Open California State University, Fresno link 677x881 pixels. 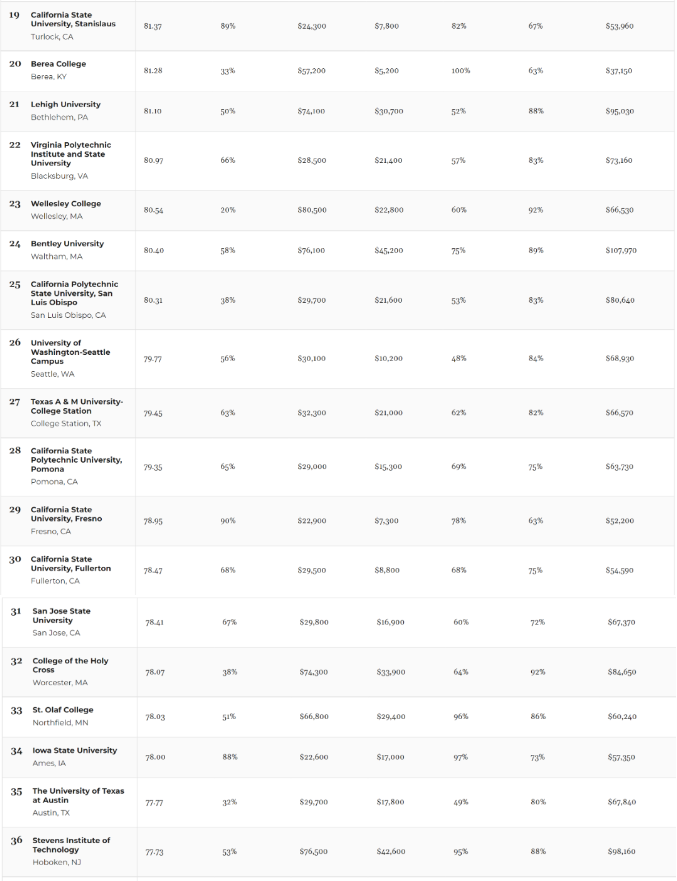(66, 514)
